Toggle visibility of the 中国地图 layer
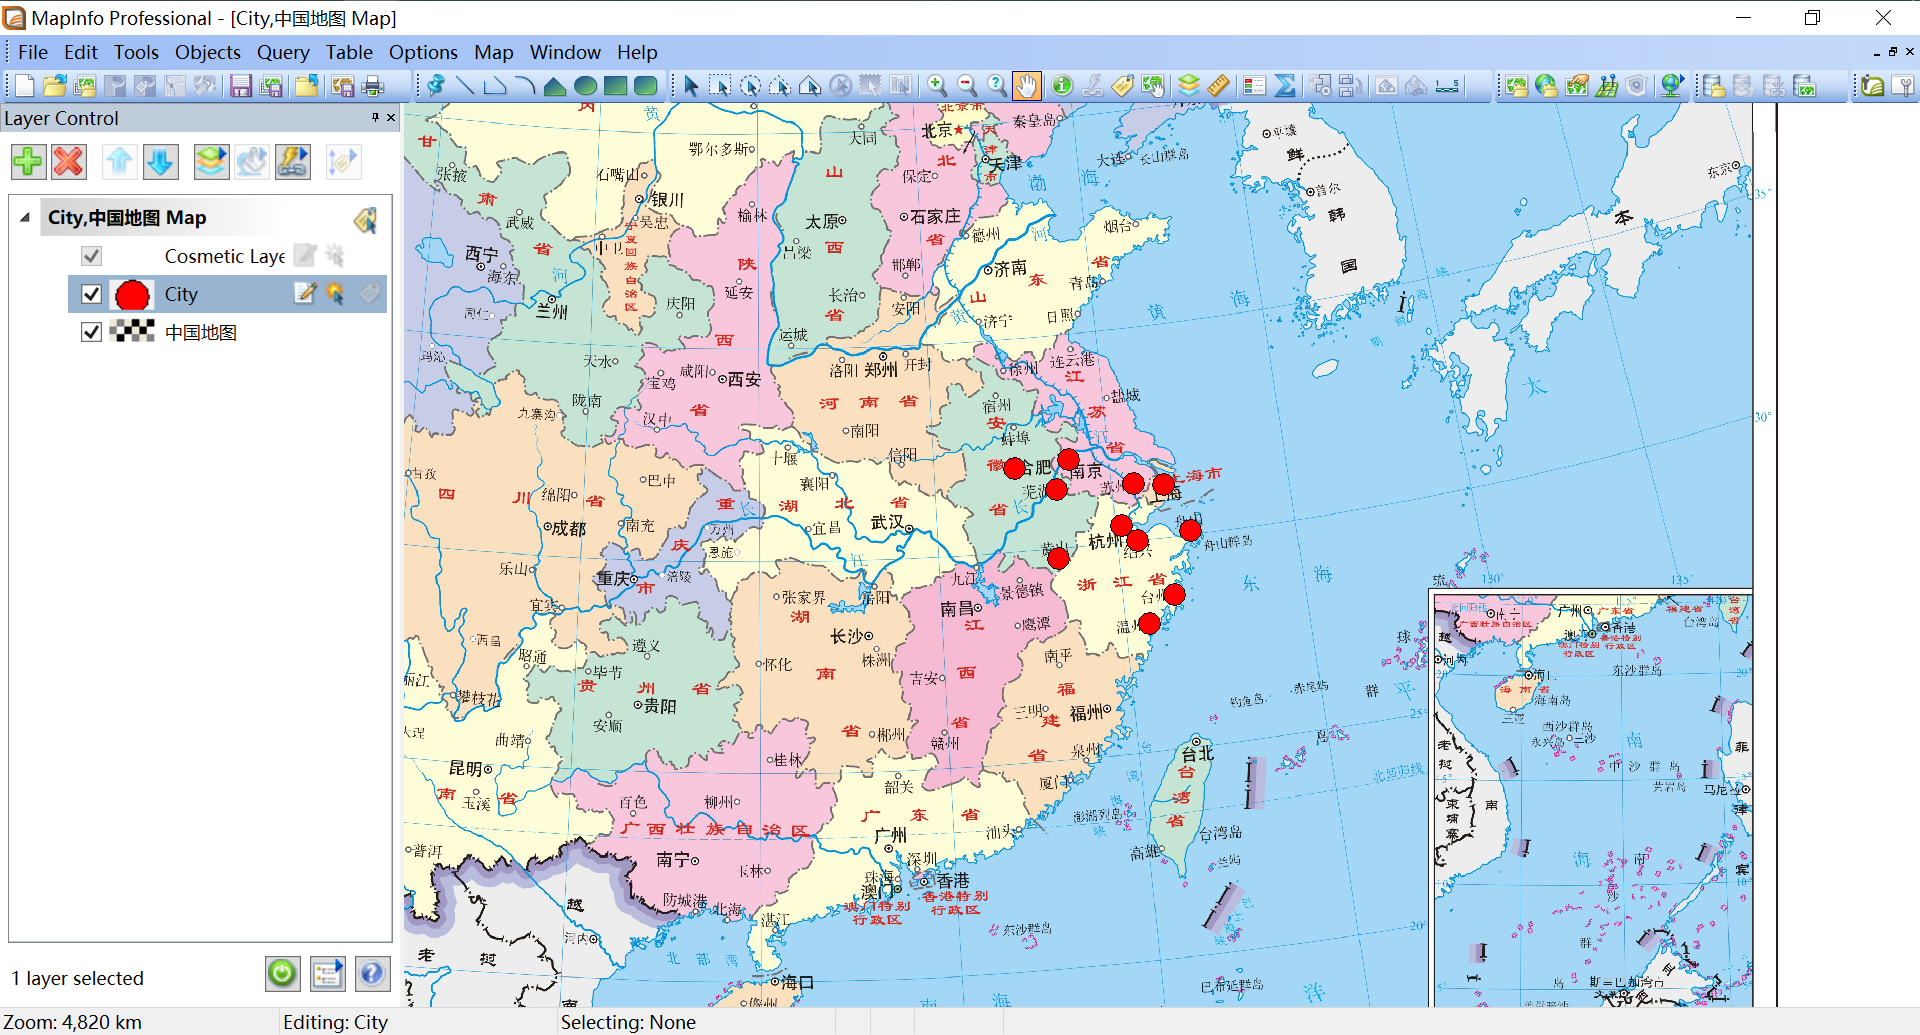Viewport: 1920px width, 1035px height. tap(91, 332)
